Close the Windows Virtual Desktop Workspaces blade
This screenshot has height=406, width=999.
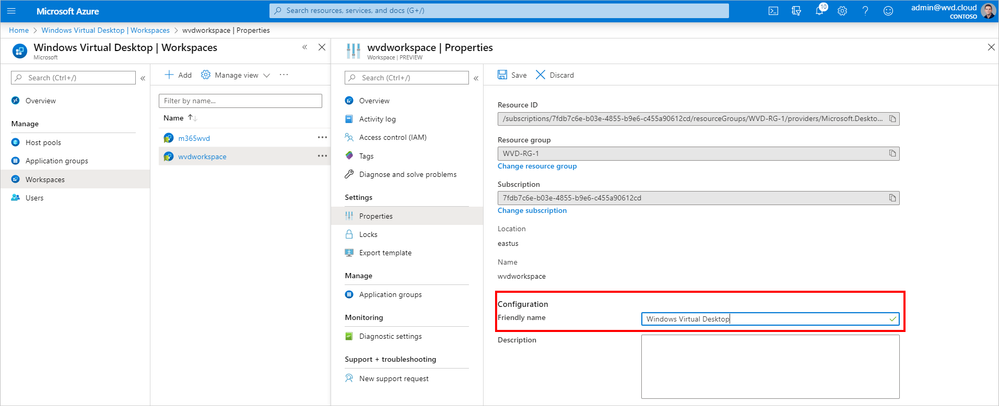322,47
